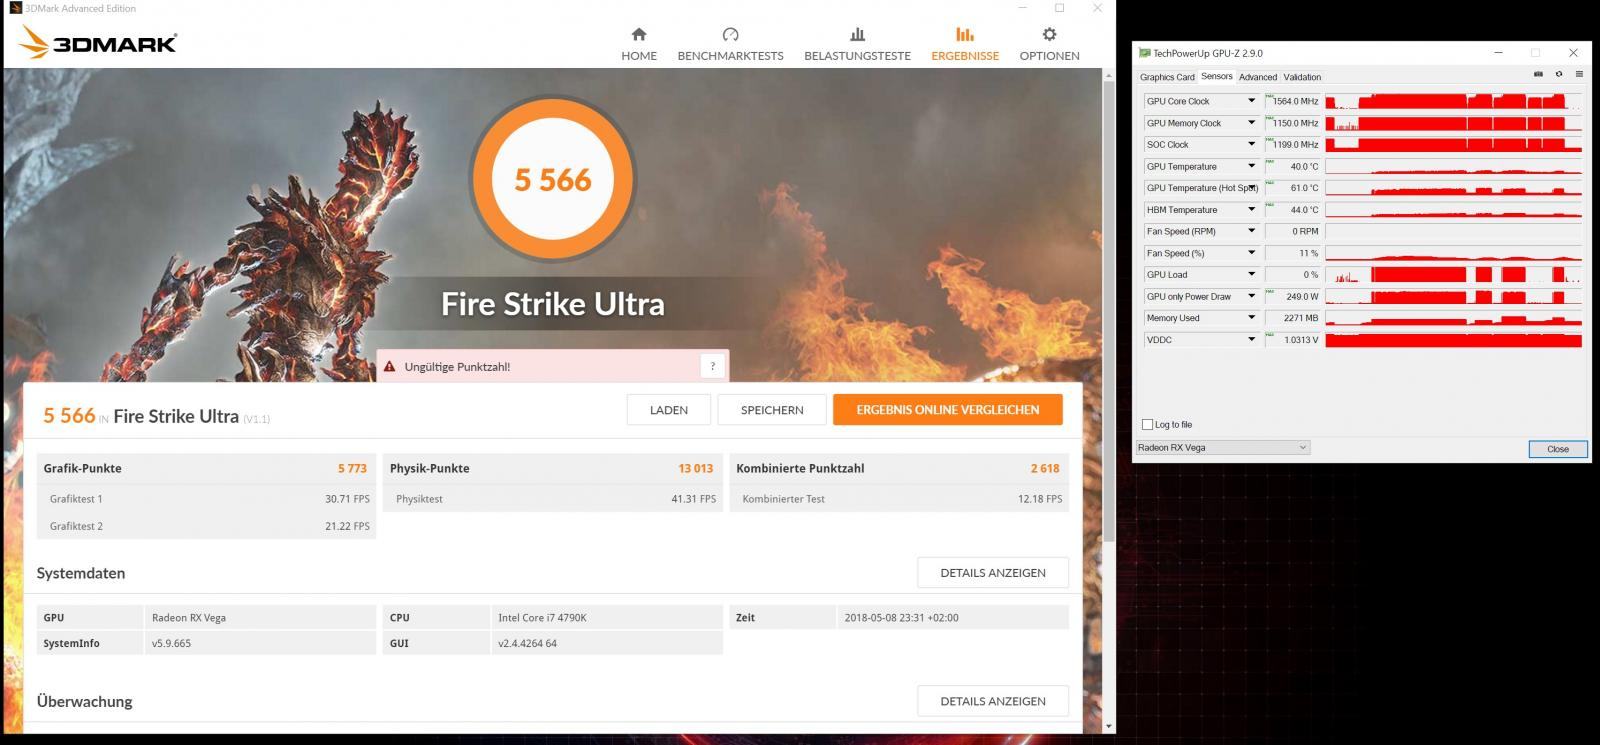Switch to the Validation tab in GPU-Z
The height and width of the screenshot is (745, 1600).
1302,77
